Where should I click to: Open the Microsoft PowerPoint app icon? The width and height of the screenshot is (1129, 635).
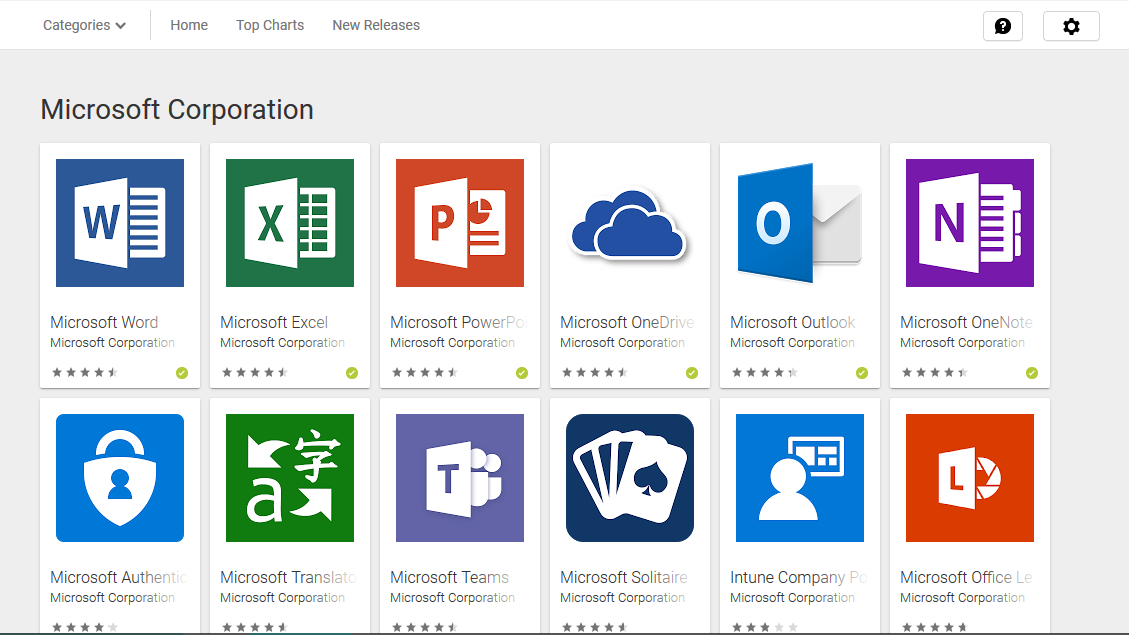click(x=459, y=222)
